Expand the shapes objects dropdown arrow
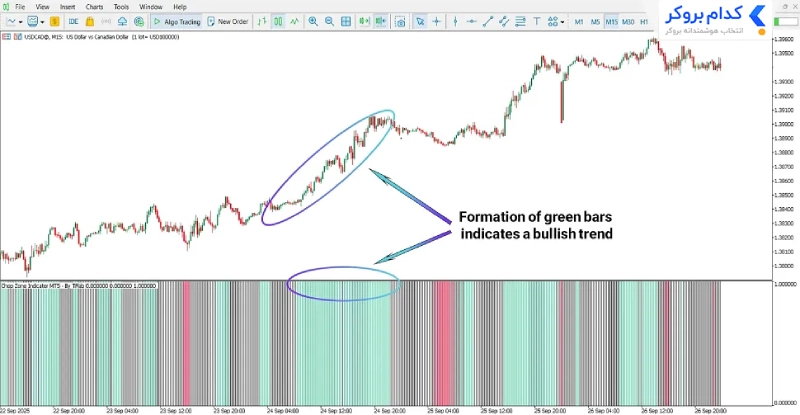The height and width of the screenshot is (415, 800). pos(562,22)
